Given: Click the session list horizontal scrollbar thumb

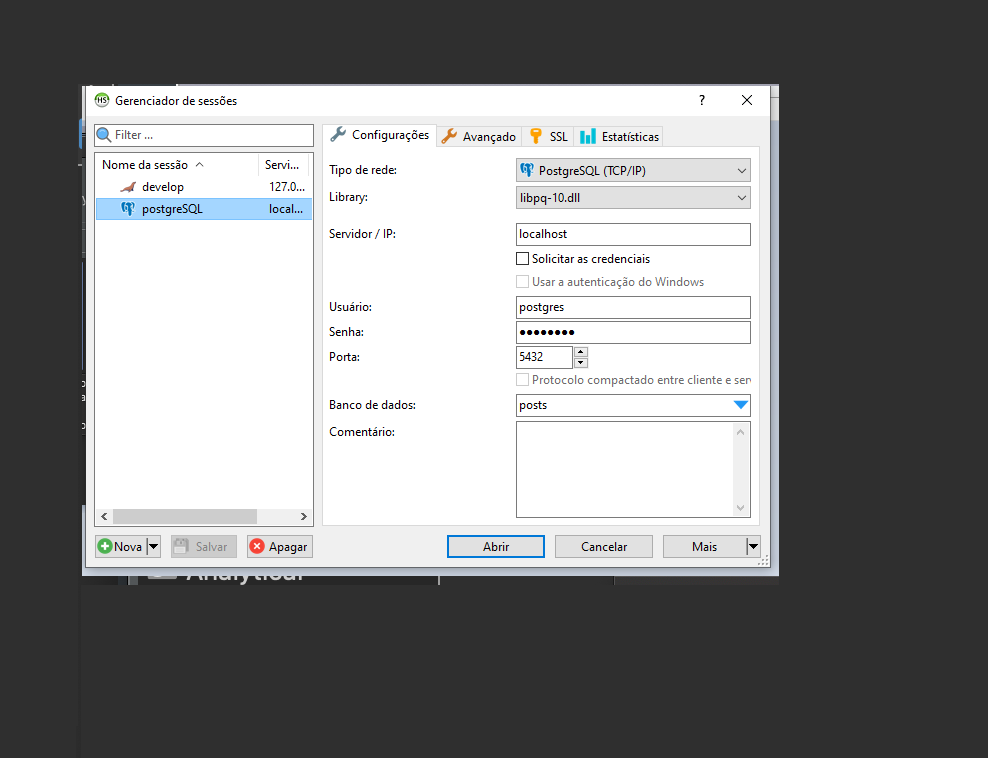Looking at the screenshot, I should 185,517.
